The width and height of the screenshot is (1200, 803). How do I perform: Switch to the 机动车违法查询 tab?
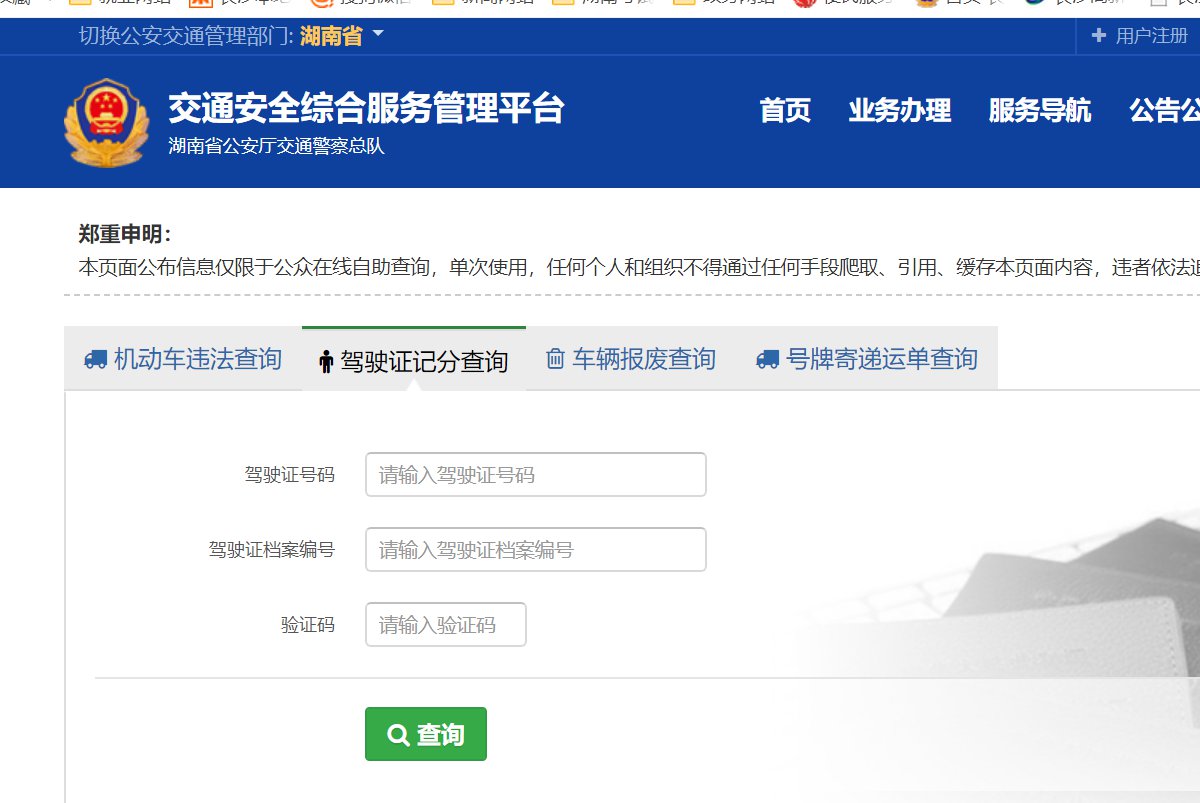coord(197,359)
